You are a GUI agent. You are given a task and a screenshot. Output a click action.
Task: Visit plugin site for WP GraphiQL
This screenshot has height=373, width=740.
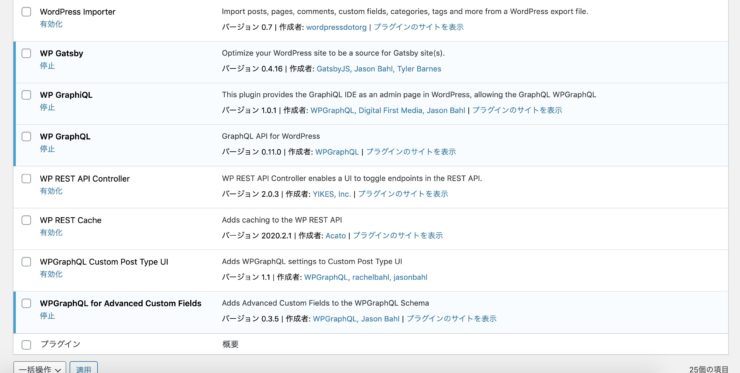tap(517, 110)
